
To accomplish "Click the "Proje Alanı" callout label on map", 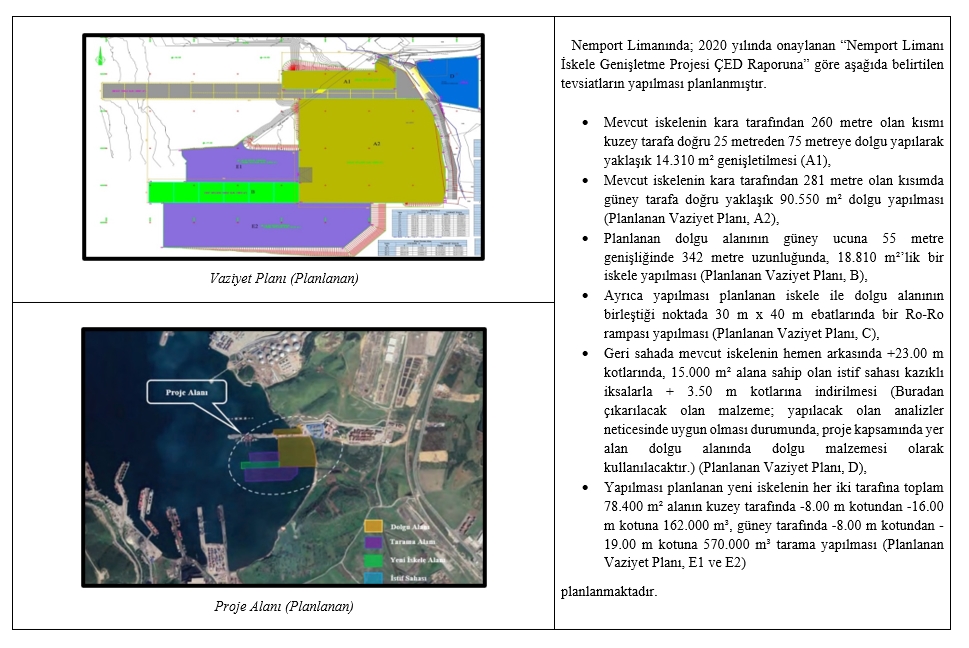I will [x=187, y=392].
